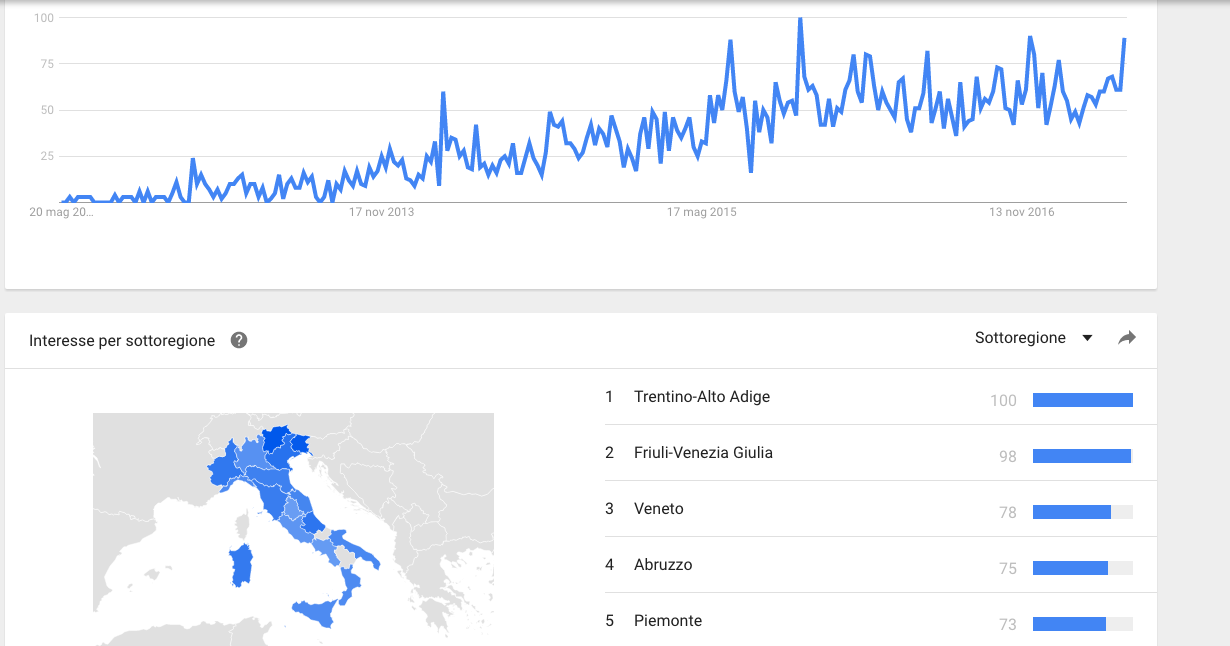Select the Sottoregione dropdown label
1230x646 pixels.
click(1020, 338)
